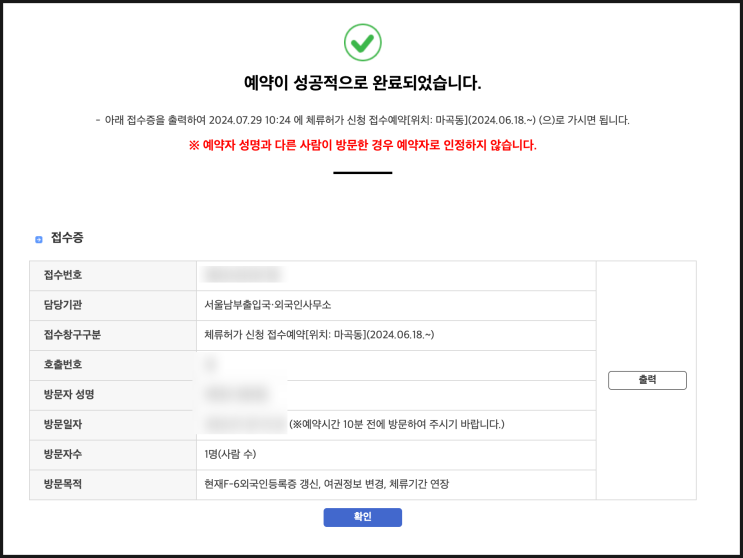Viewport: 743px width, 558px height.
Task: Click the 서울남부출입국·외국인사무소 value text
Action: [x=267, y=305]
